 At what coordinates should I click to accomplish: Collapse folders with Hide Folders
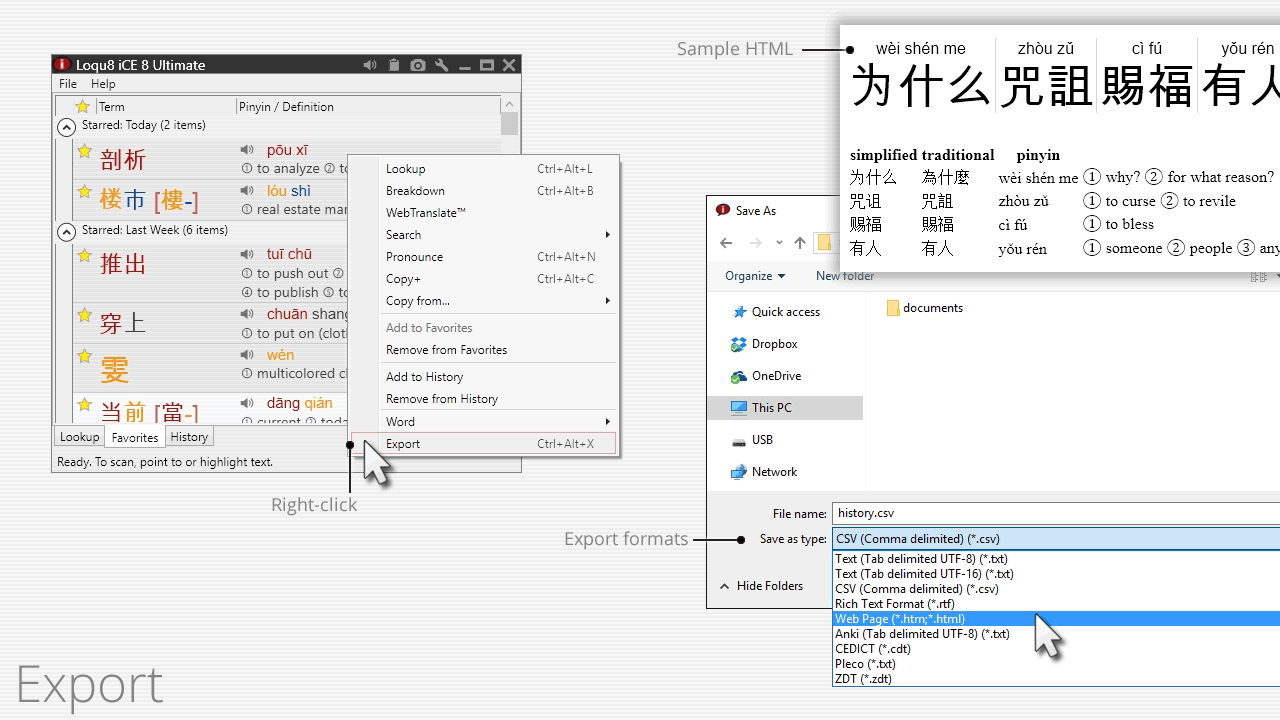pos(762,586)
